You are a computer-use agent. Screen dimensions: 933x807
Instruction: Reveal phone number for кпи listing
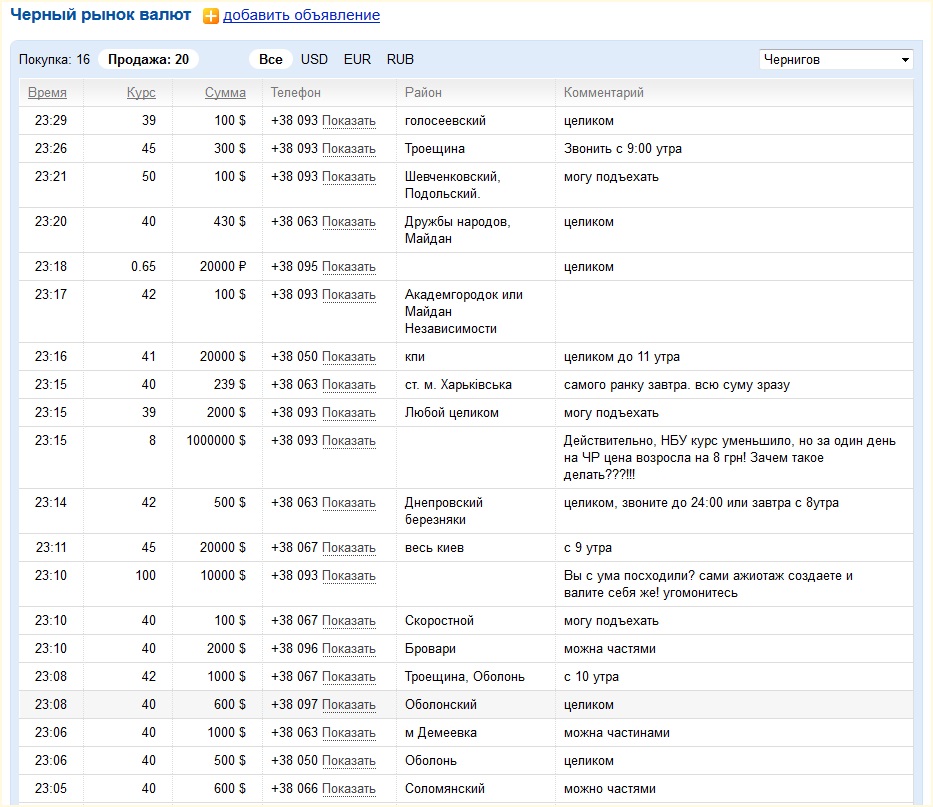(x=349, y=357)
